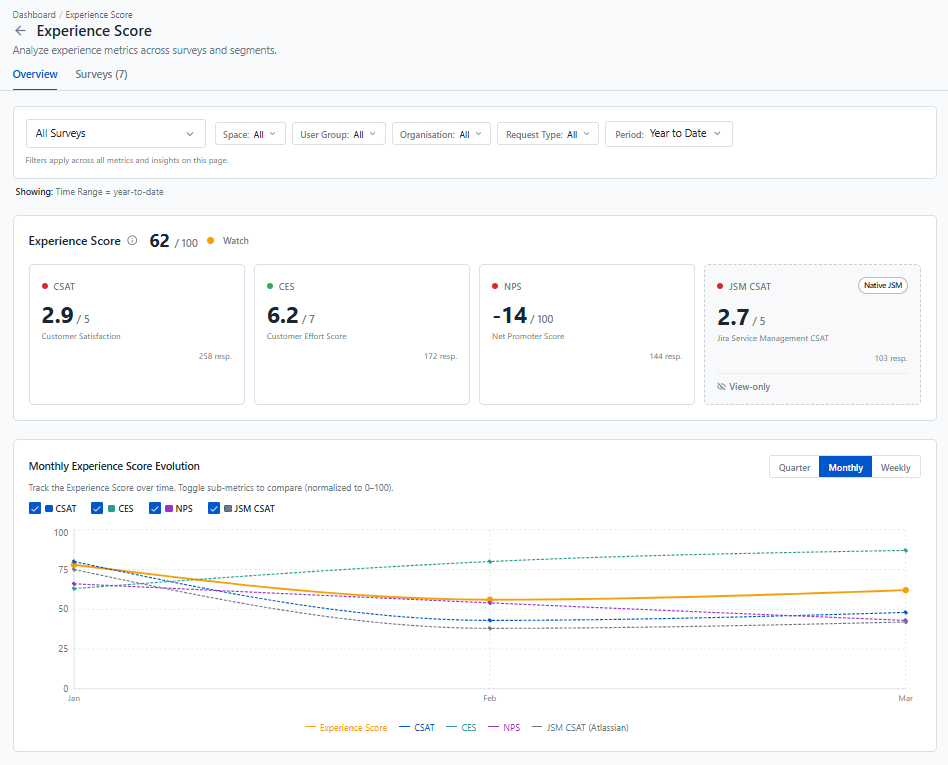Click the Native JSM badge
The width and height of the screenshot is (948, 765).
883,285
